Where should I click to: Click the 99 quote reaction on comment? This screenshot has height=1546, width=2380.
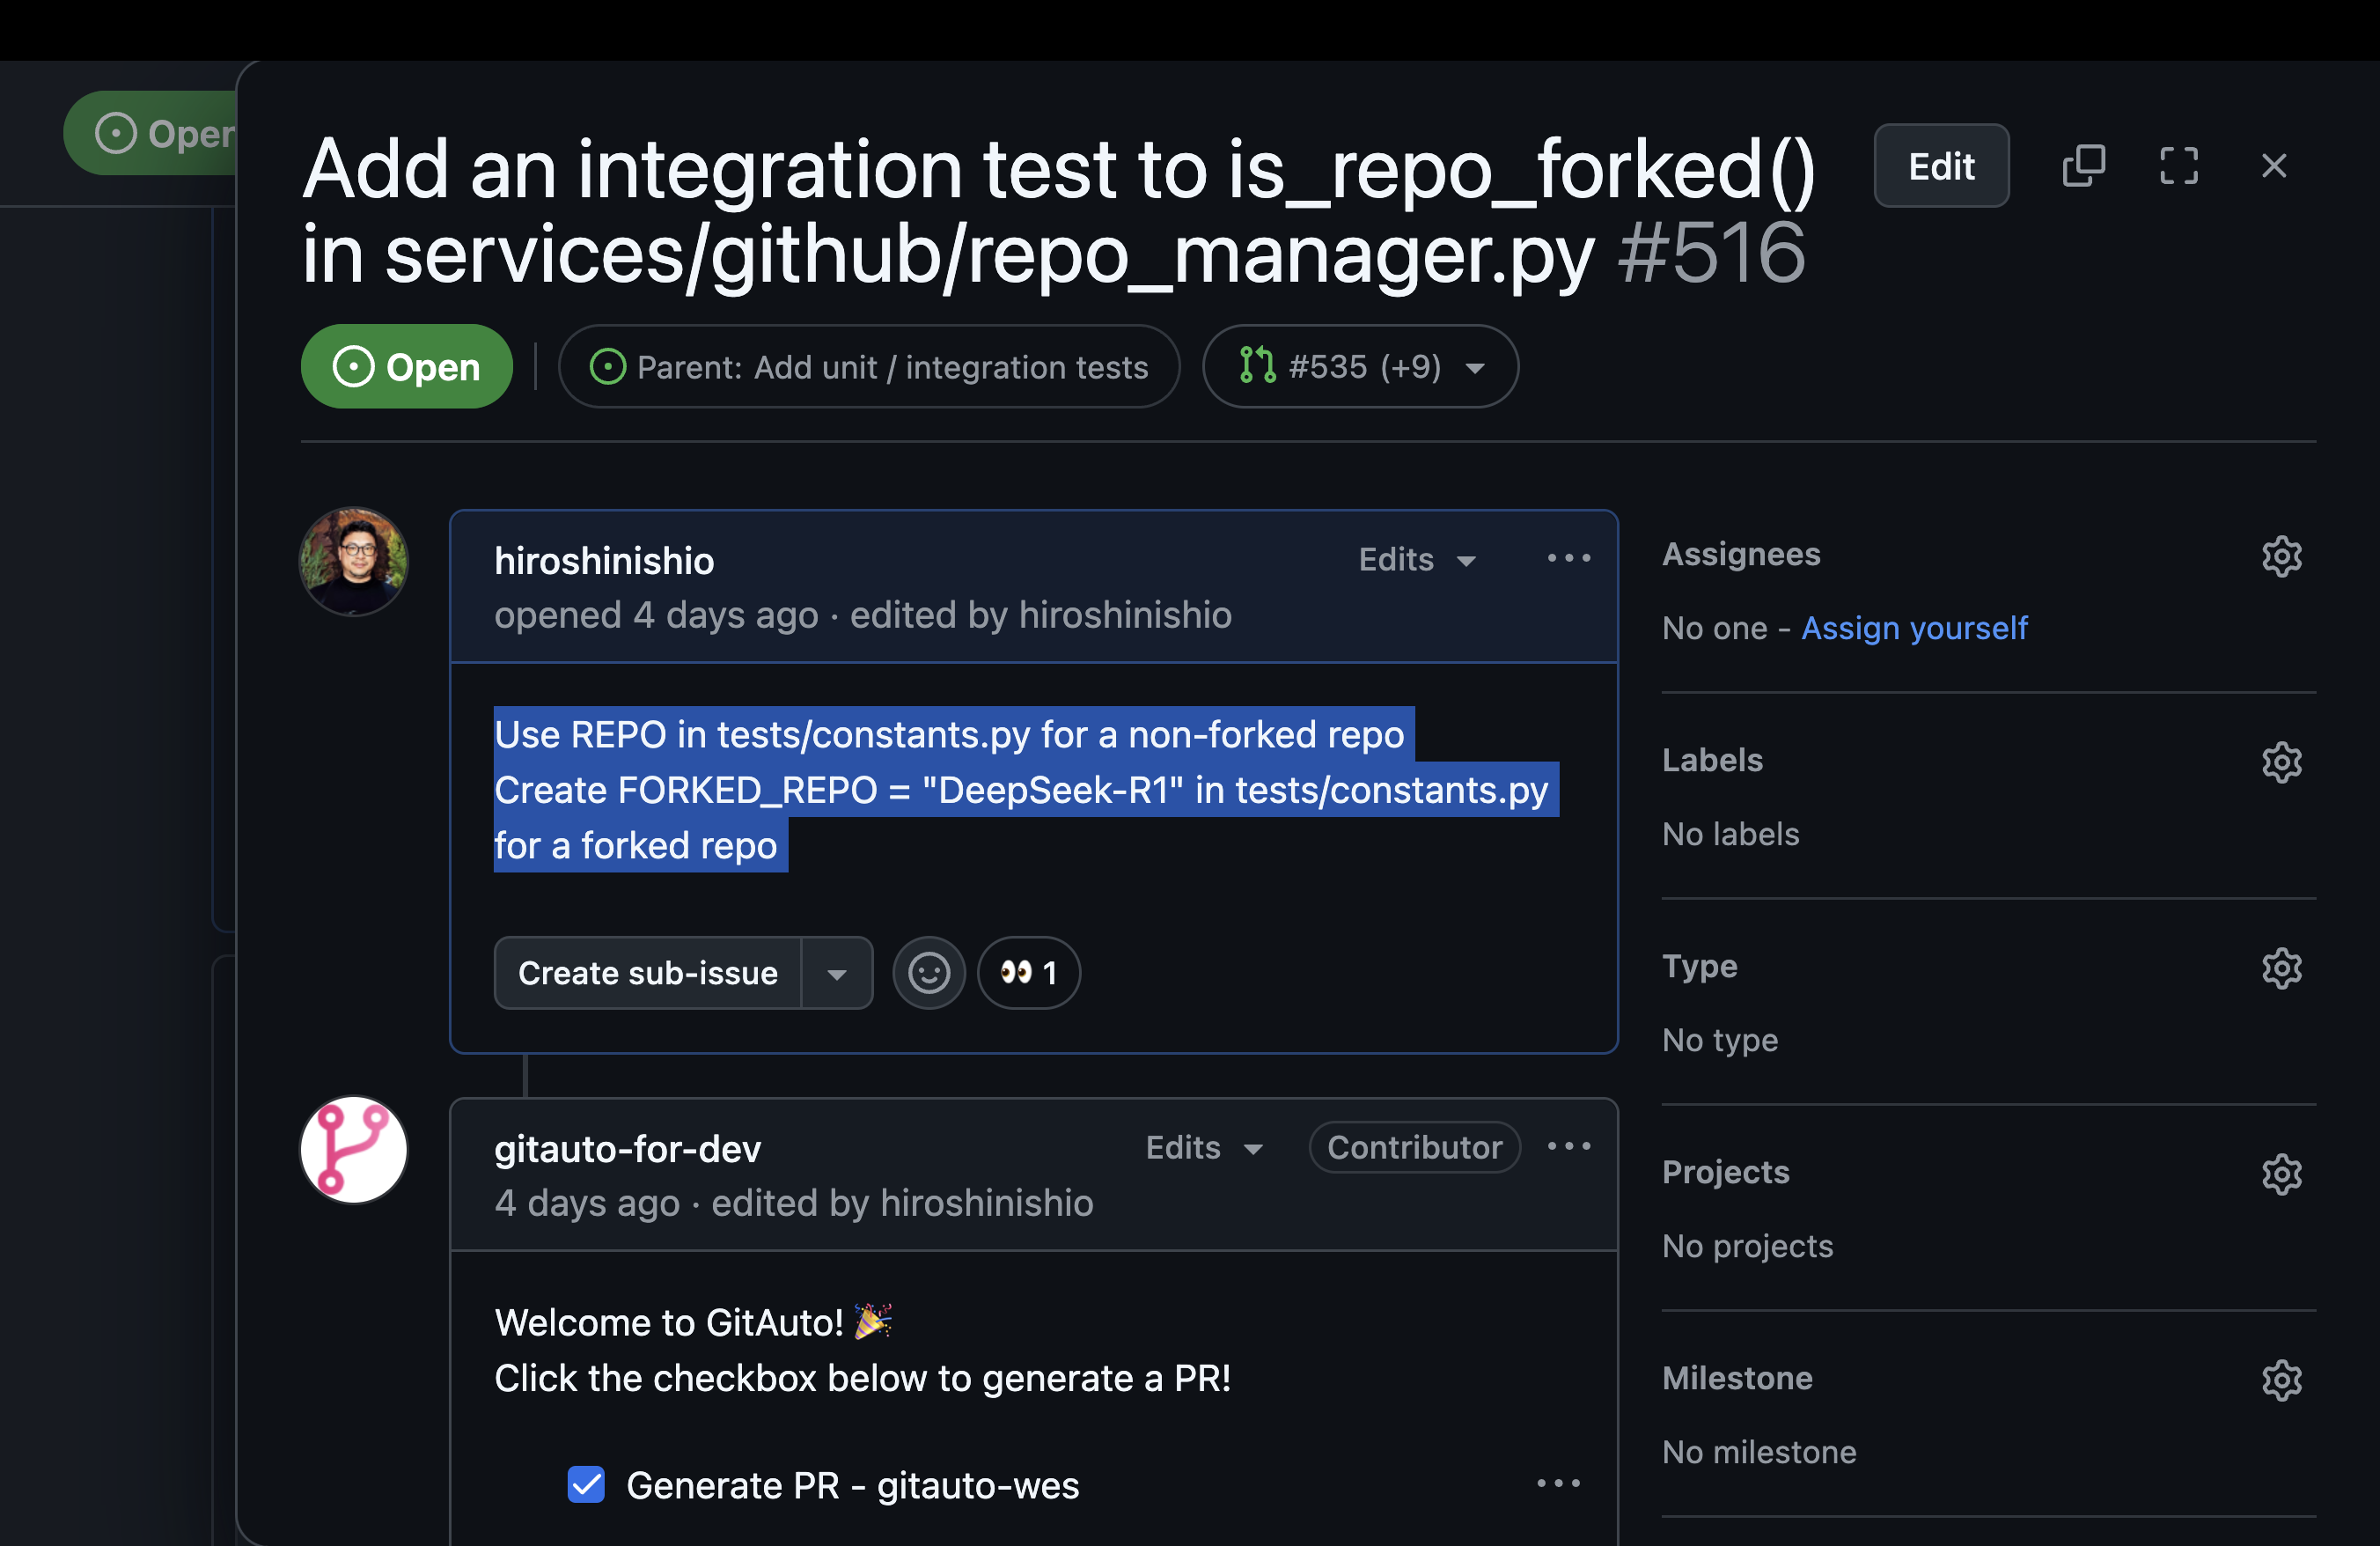1027,972
